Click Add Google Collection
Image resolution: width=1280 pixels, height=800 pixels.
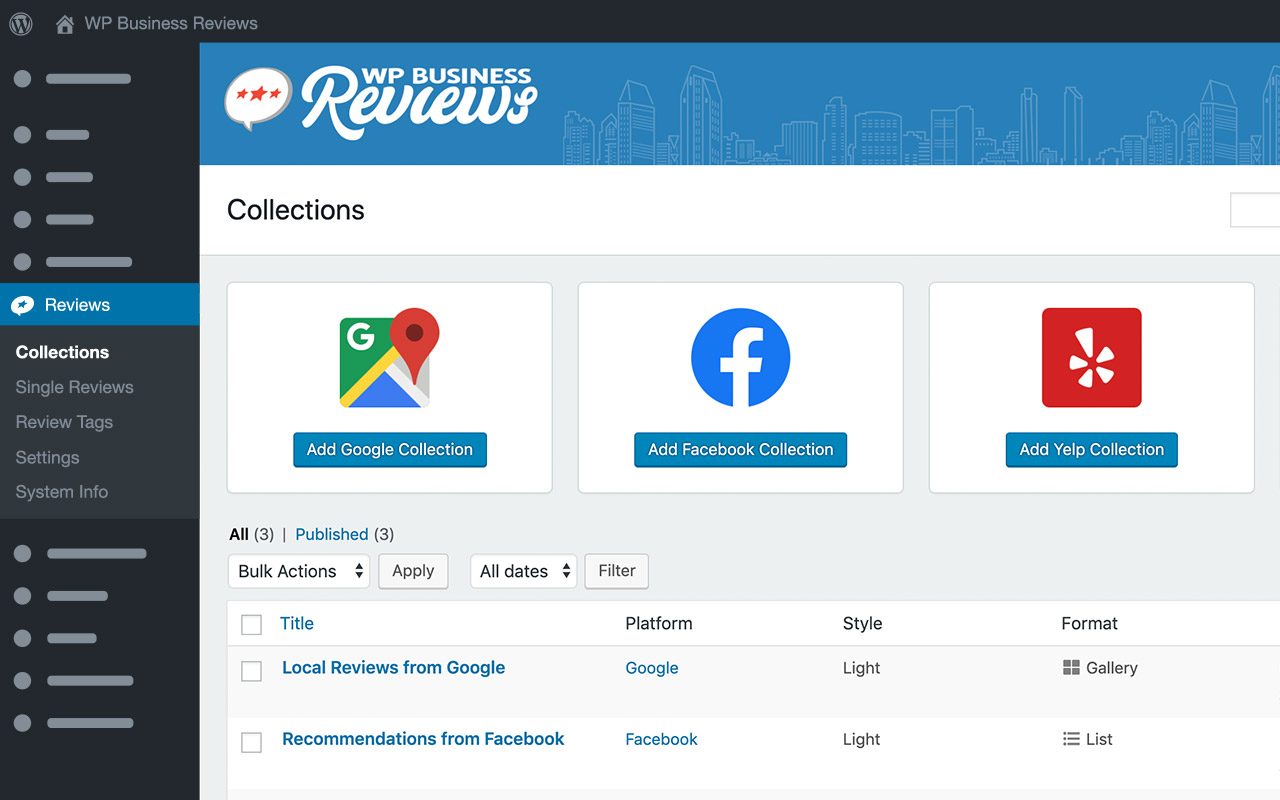389,450
